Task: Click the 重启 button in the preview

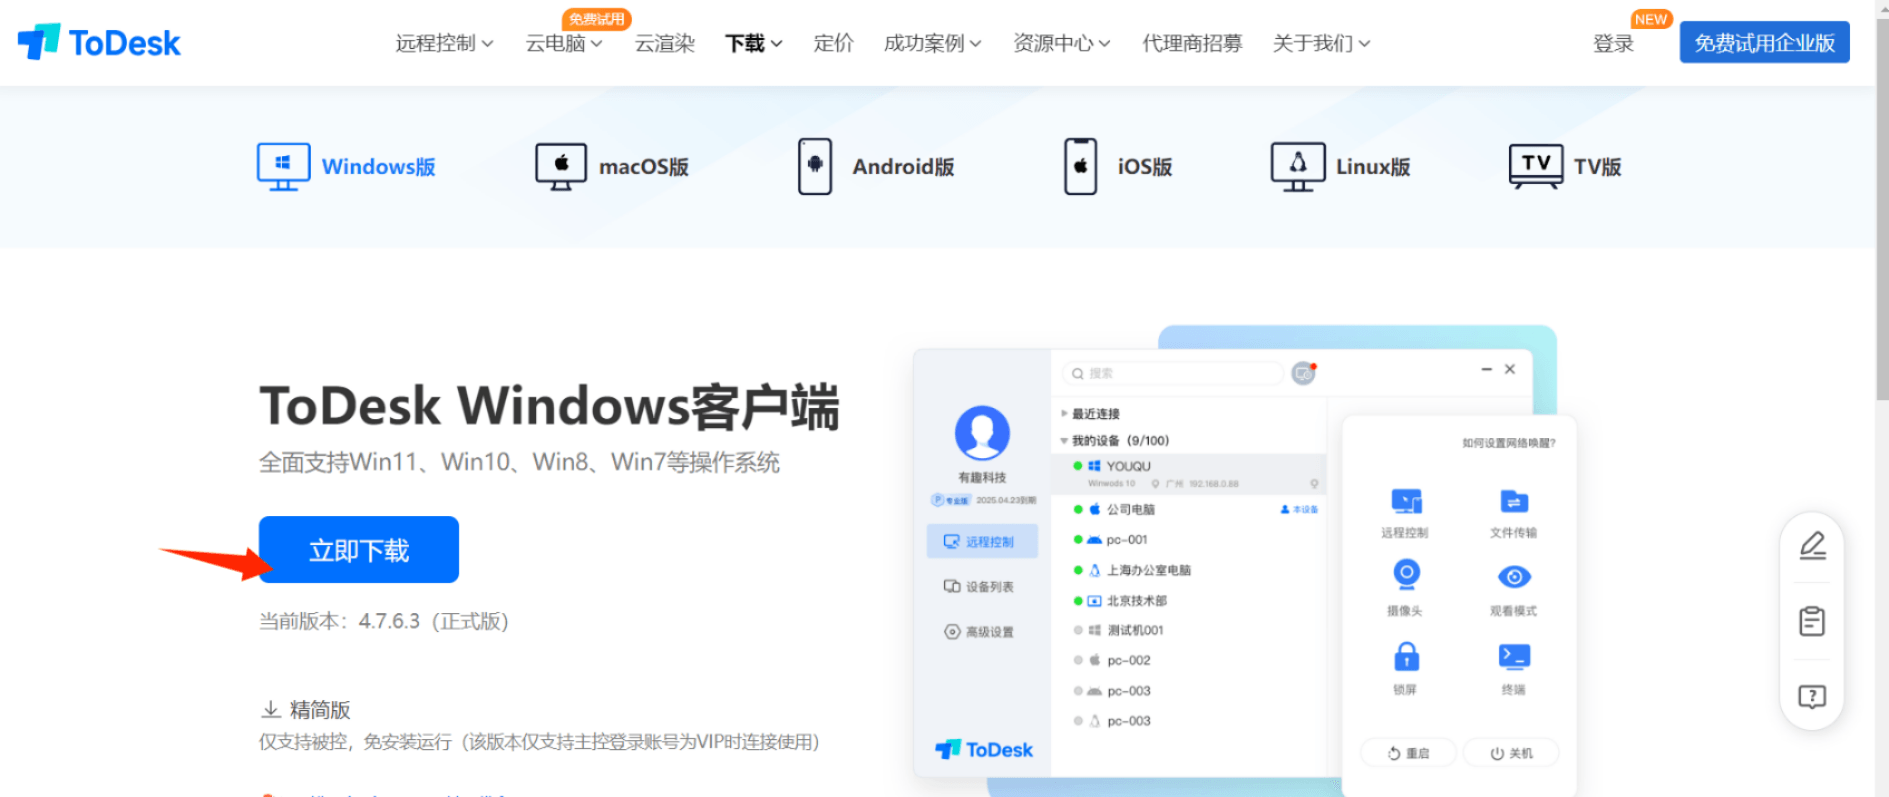Action: click(x=1408, y=753)
